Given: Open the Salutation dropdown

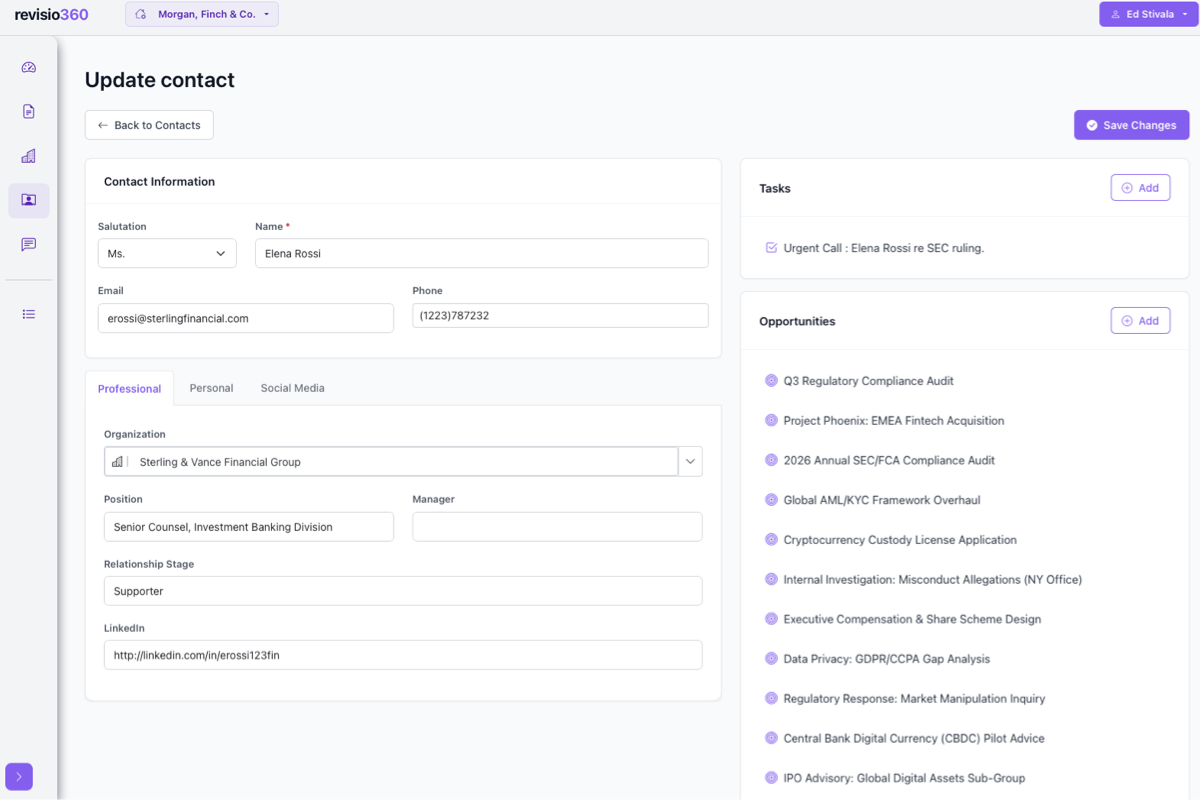Looking at the screenshot, I should [167, 254].
